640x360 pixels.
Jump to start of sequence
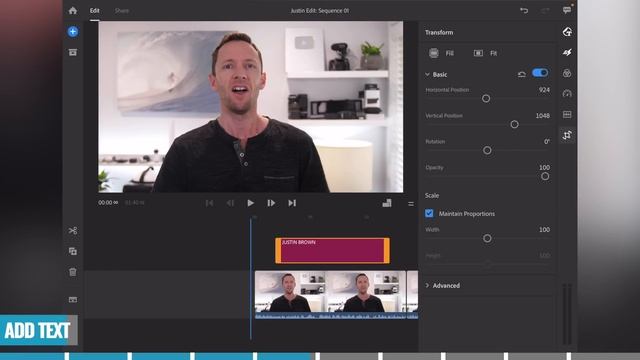tap(209, 203)
